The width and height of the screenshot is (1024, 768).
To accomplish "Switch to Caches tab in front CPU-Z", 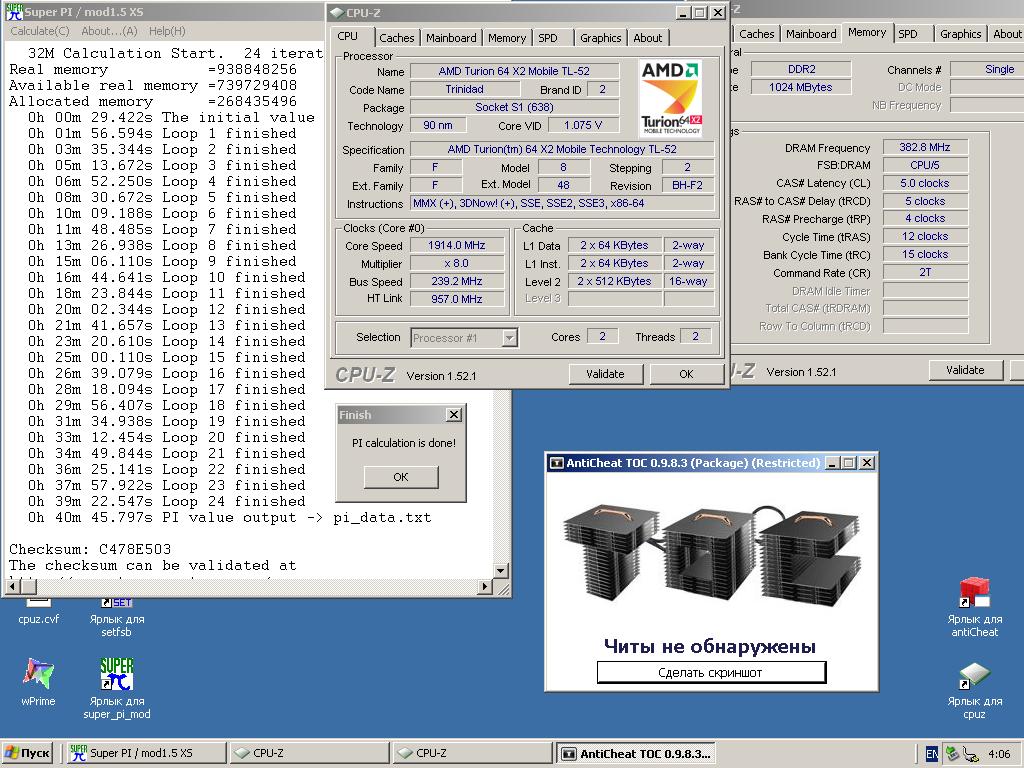I will coord(396,38).
